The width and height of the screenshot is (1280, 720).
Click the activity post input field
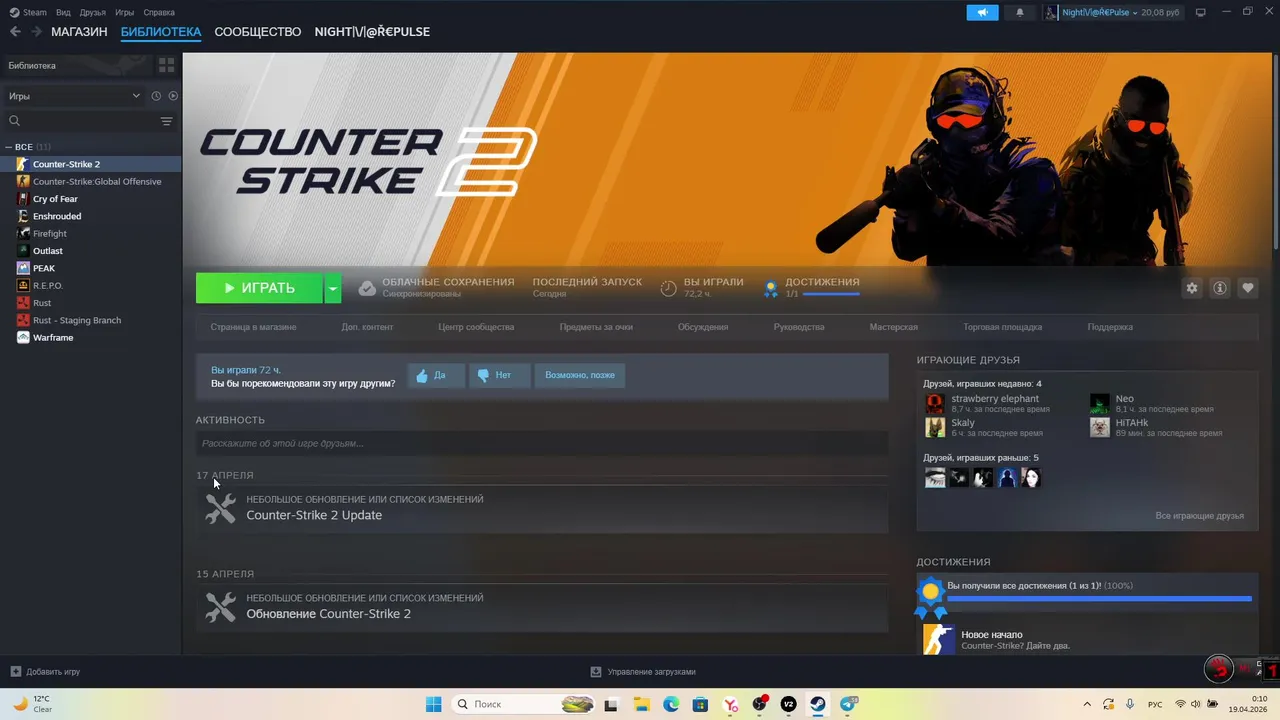tap(542, 443)
